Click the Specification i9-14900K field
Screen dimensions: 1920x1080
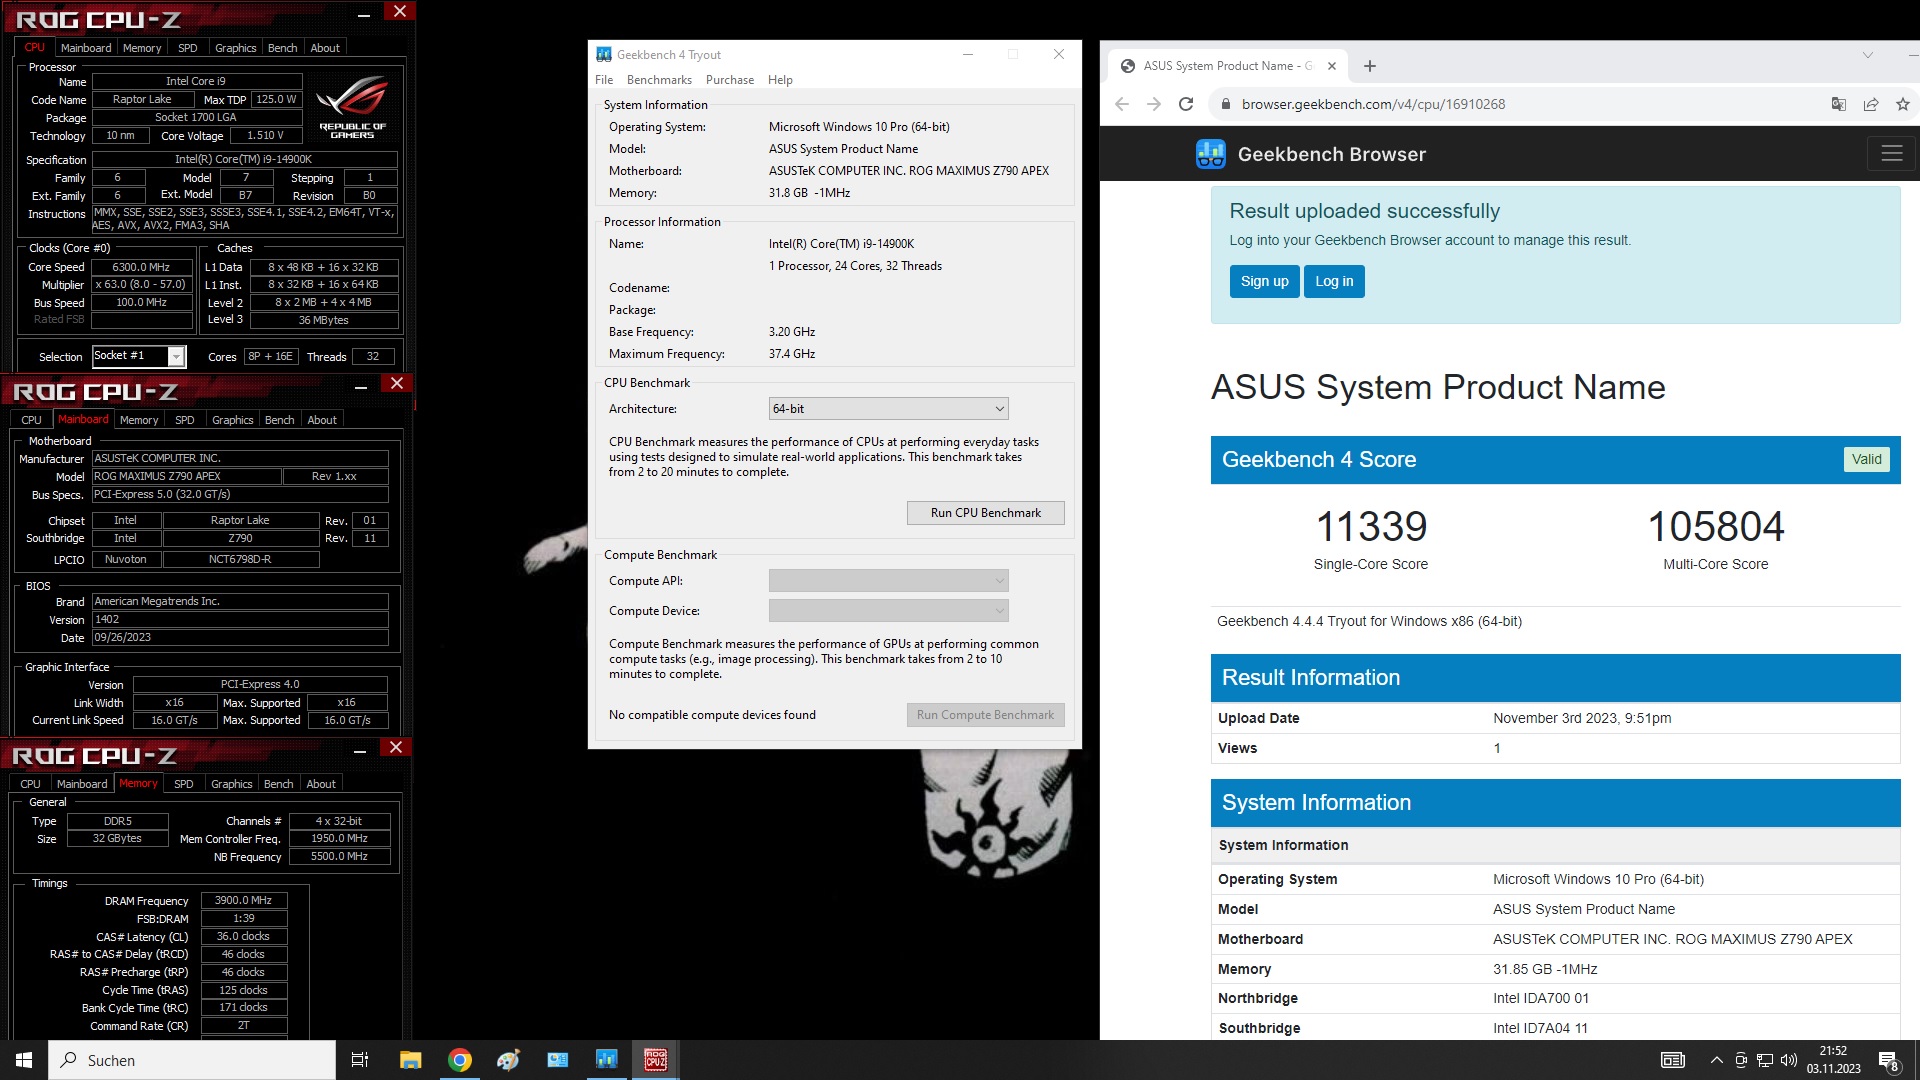tap(244, 159)
